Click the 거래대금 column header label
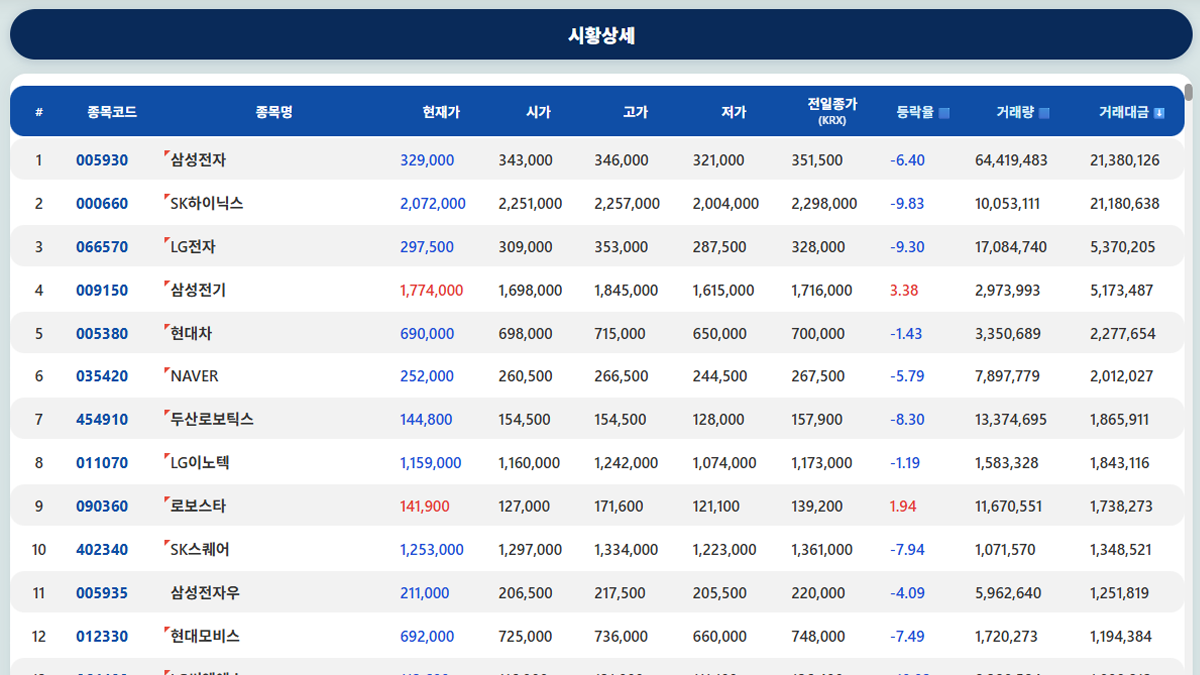1200x675 pixels. coord(1124,112)
